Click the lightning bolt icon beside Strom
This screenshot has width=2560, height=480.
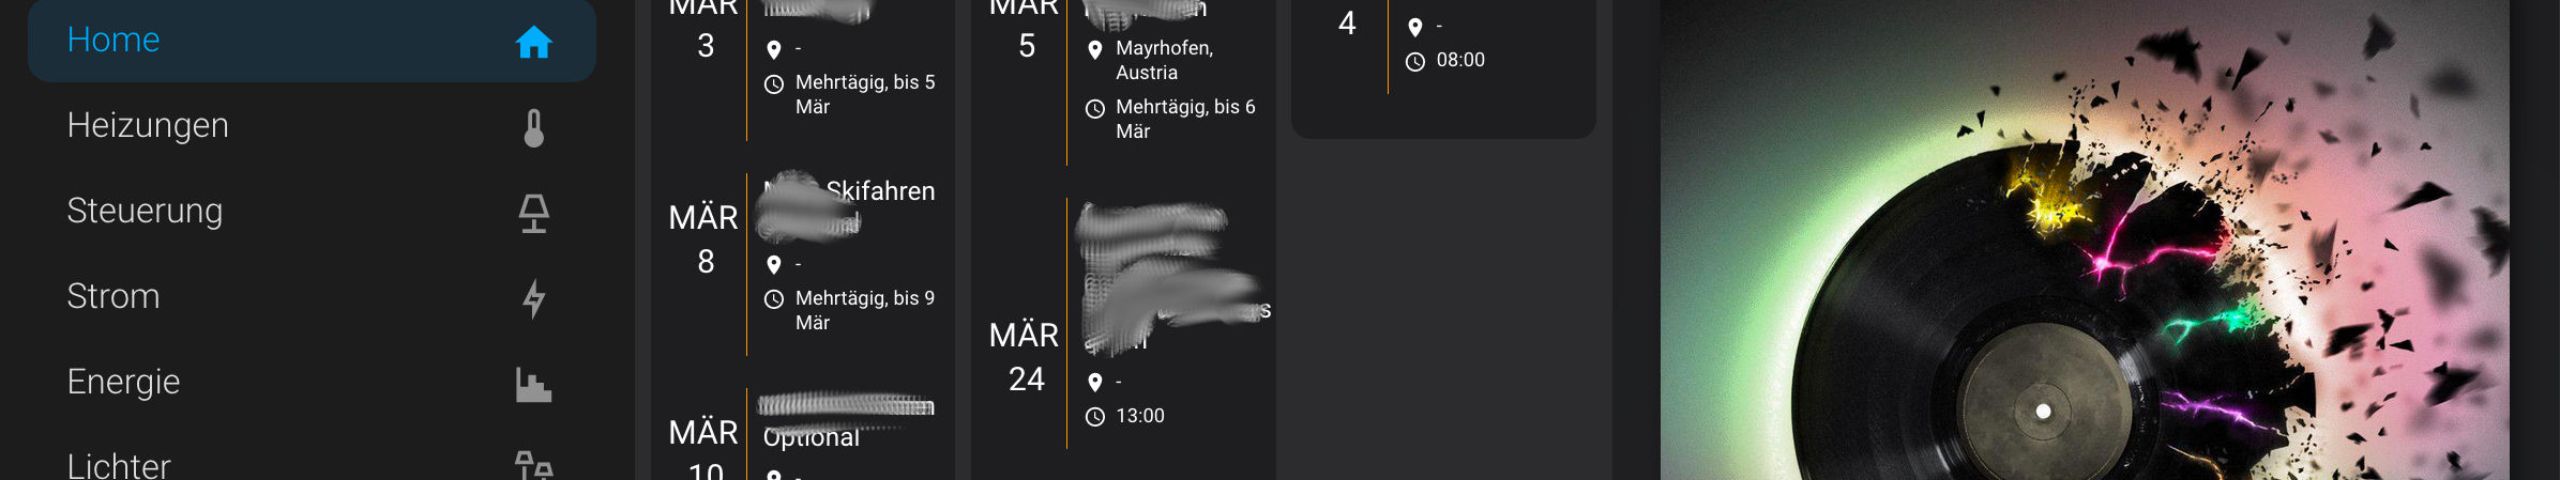[x=533, y=298]
